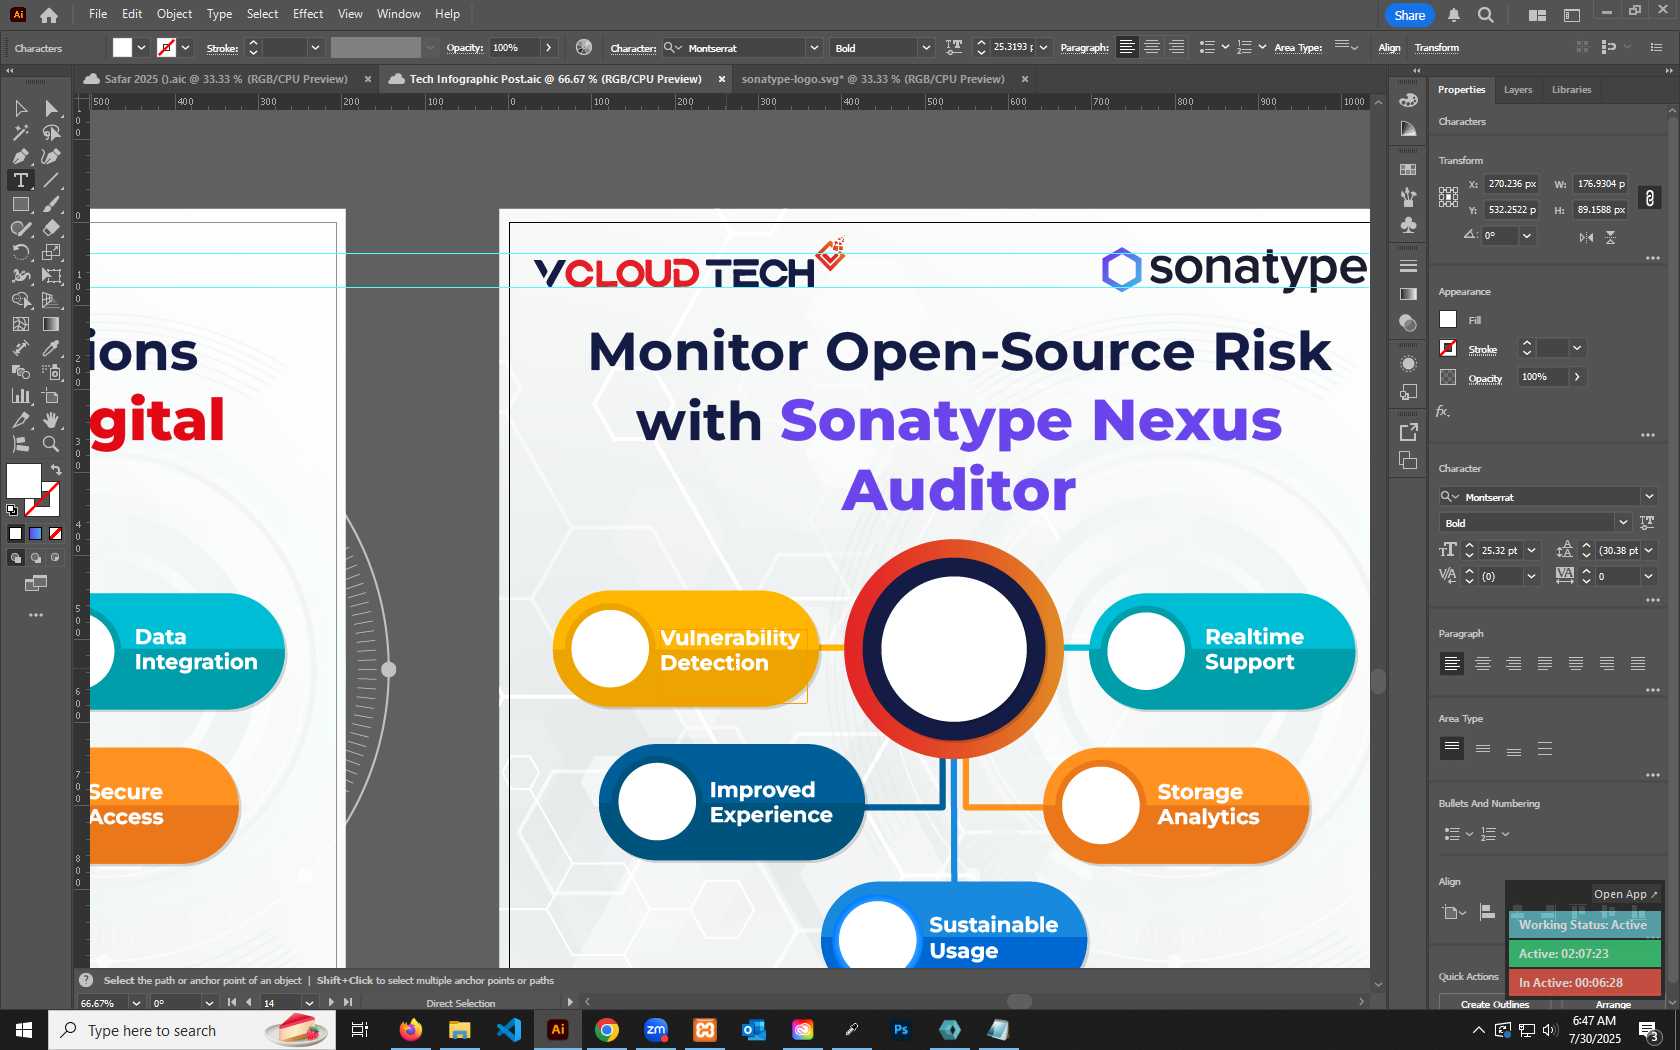The image size is (1680, 1050).
Task: Open Bold font style dropdown in control bar
Action: pos(926,48)
